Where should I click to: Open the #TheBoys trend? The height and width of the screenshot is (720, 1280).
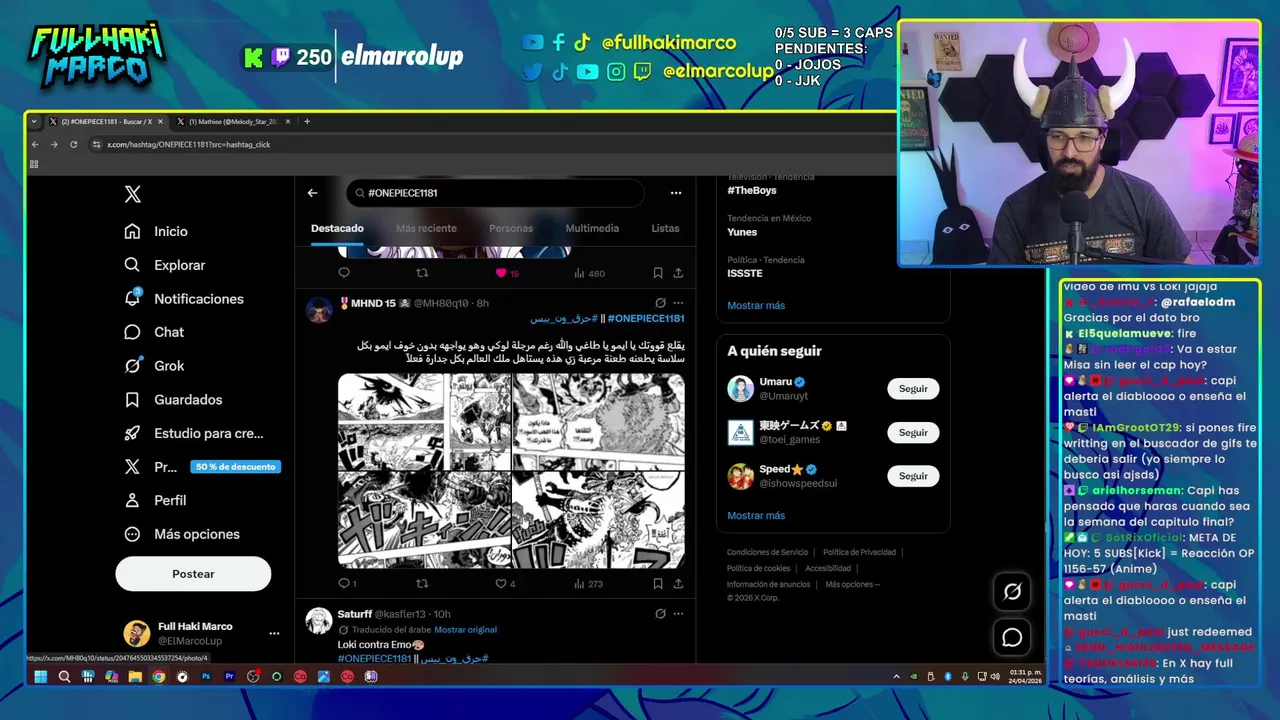[752, 190]
